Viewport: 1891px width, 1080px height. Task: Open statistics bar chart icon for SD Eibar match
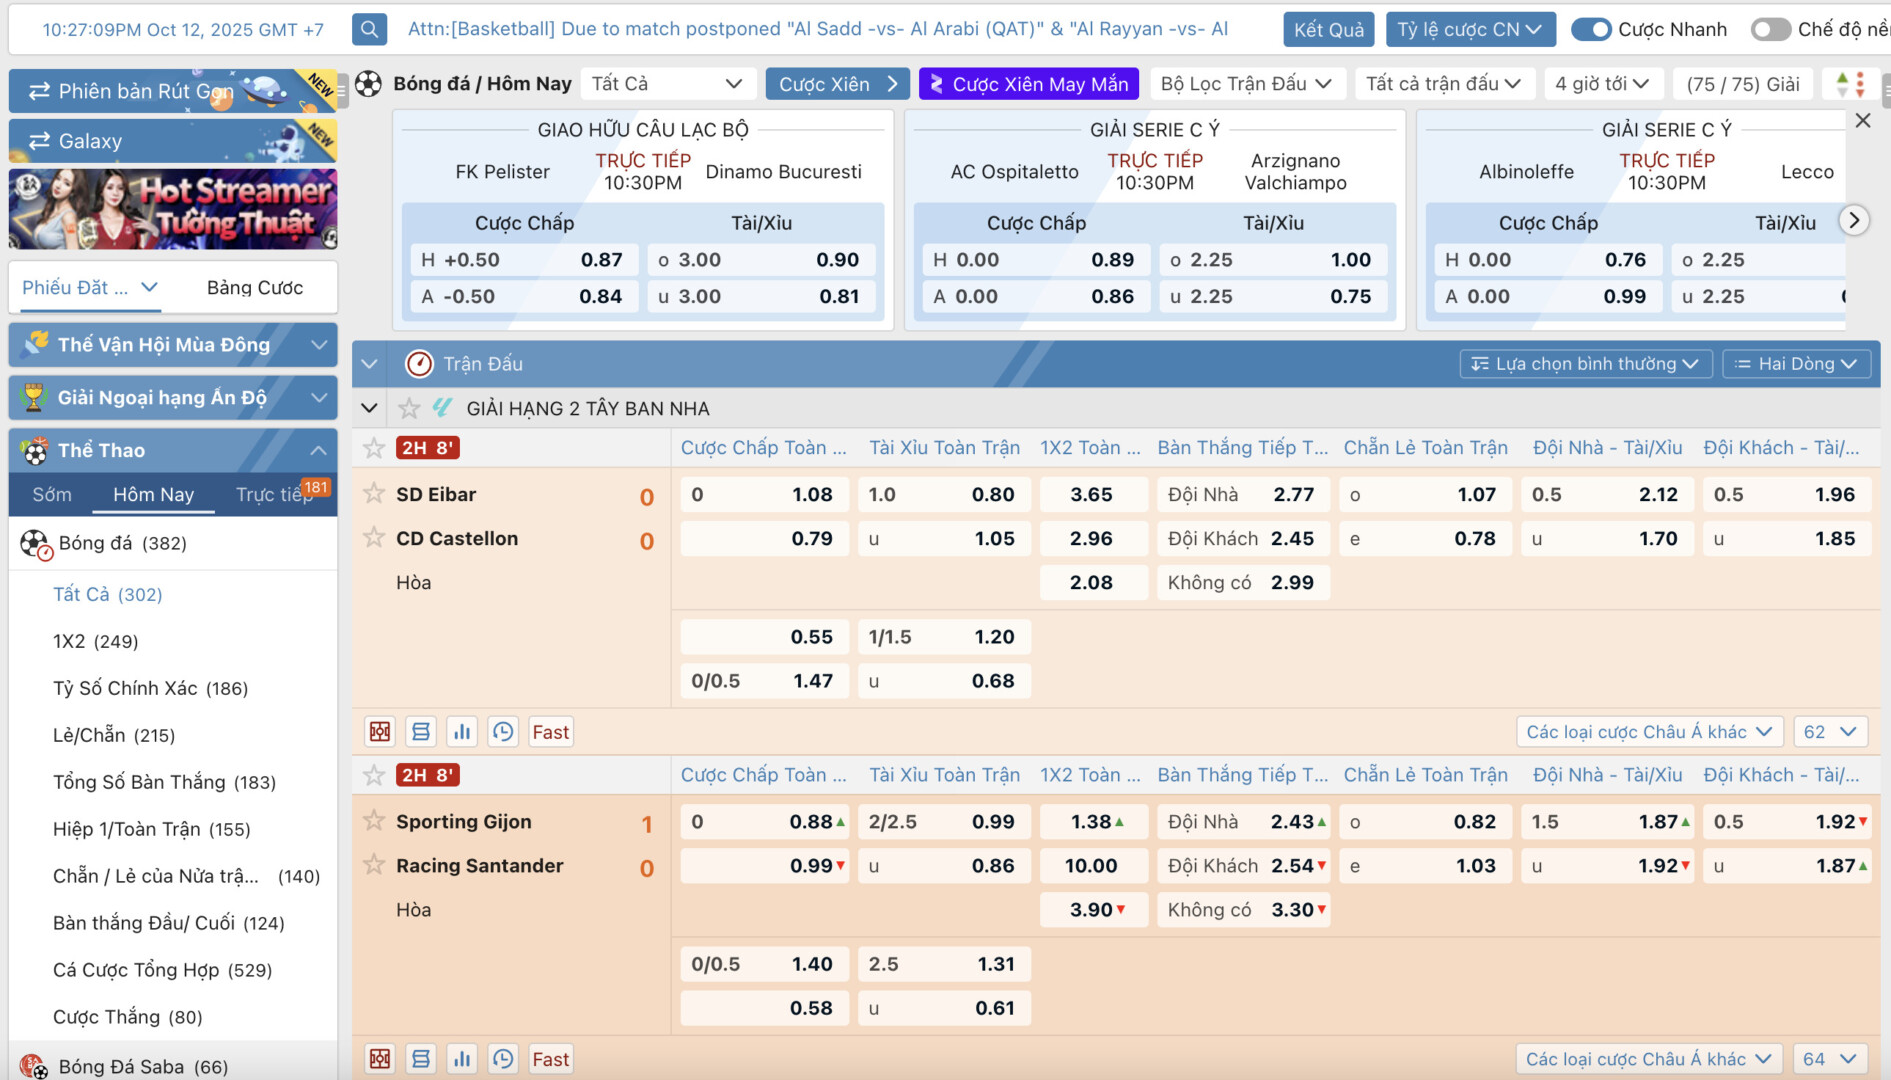pos(462,732)
